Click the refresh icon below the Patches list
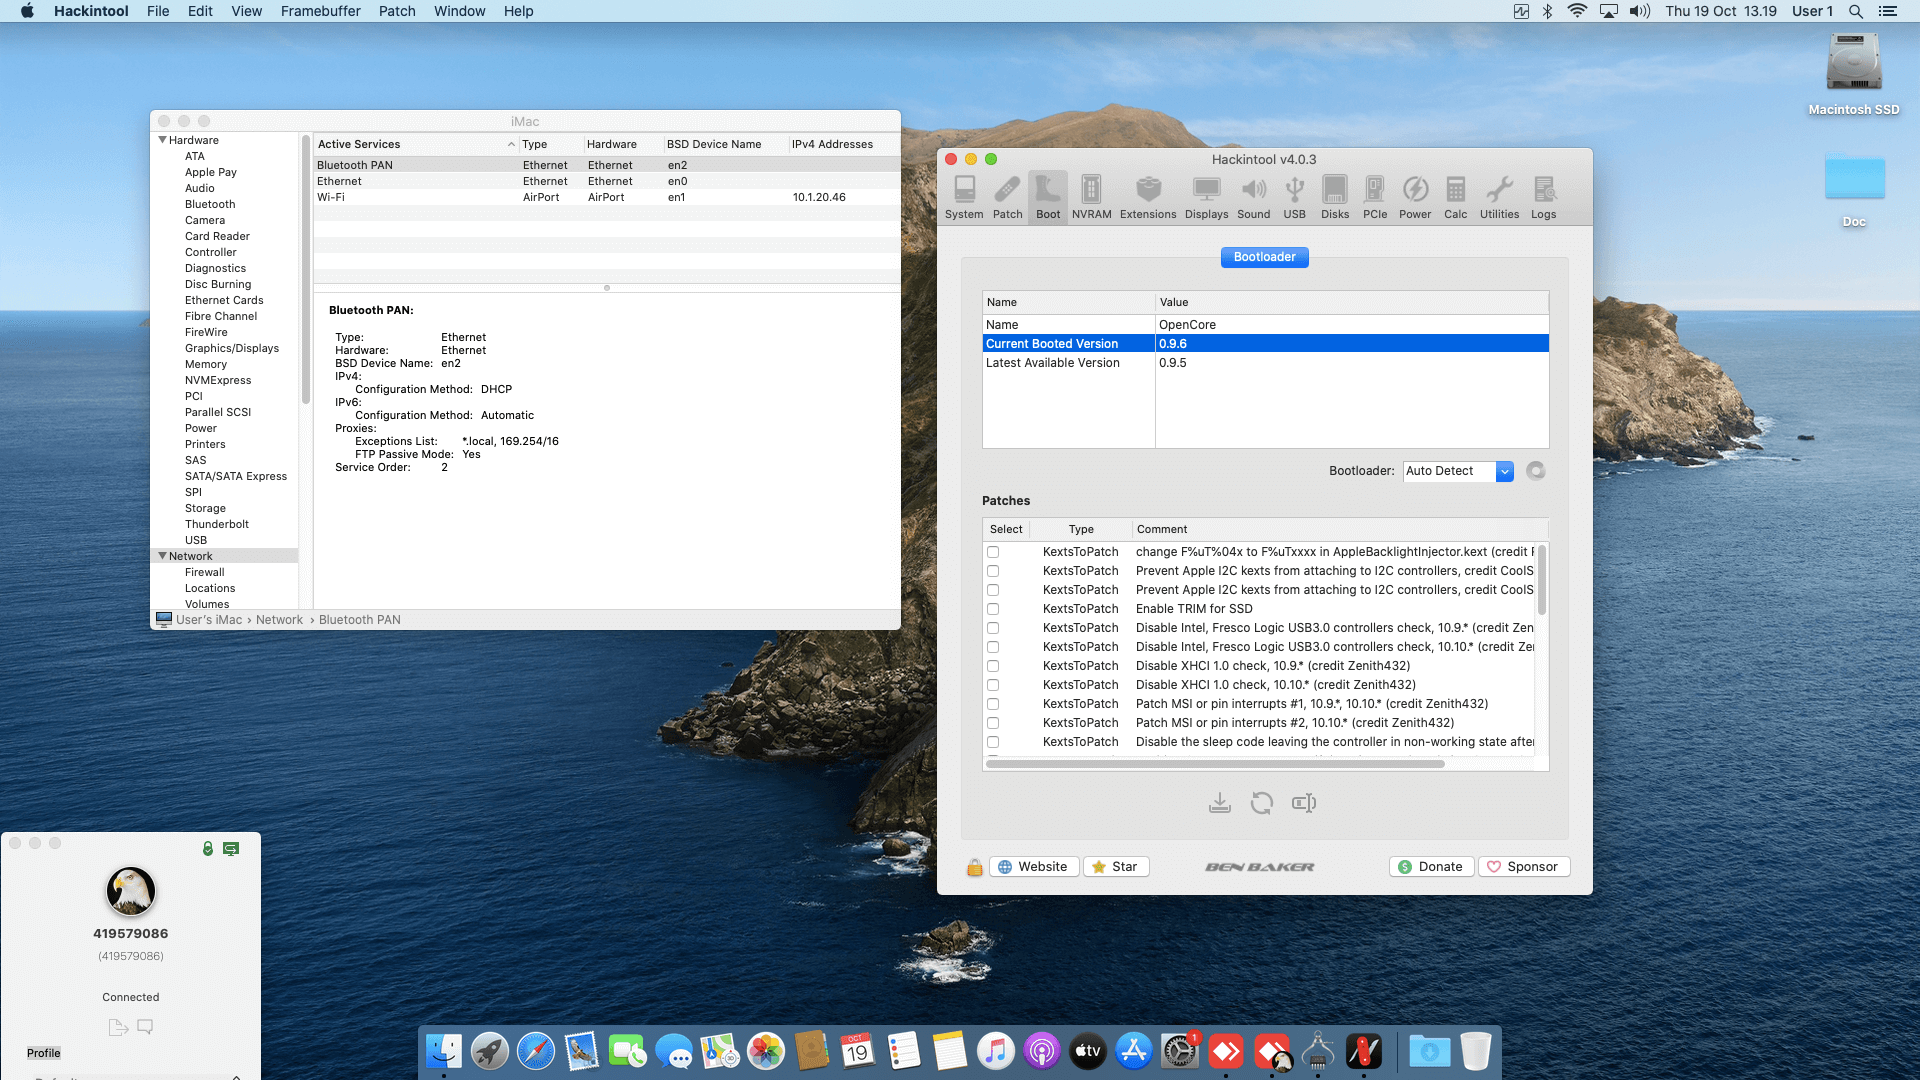 pos(1262,803)
